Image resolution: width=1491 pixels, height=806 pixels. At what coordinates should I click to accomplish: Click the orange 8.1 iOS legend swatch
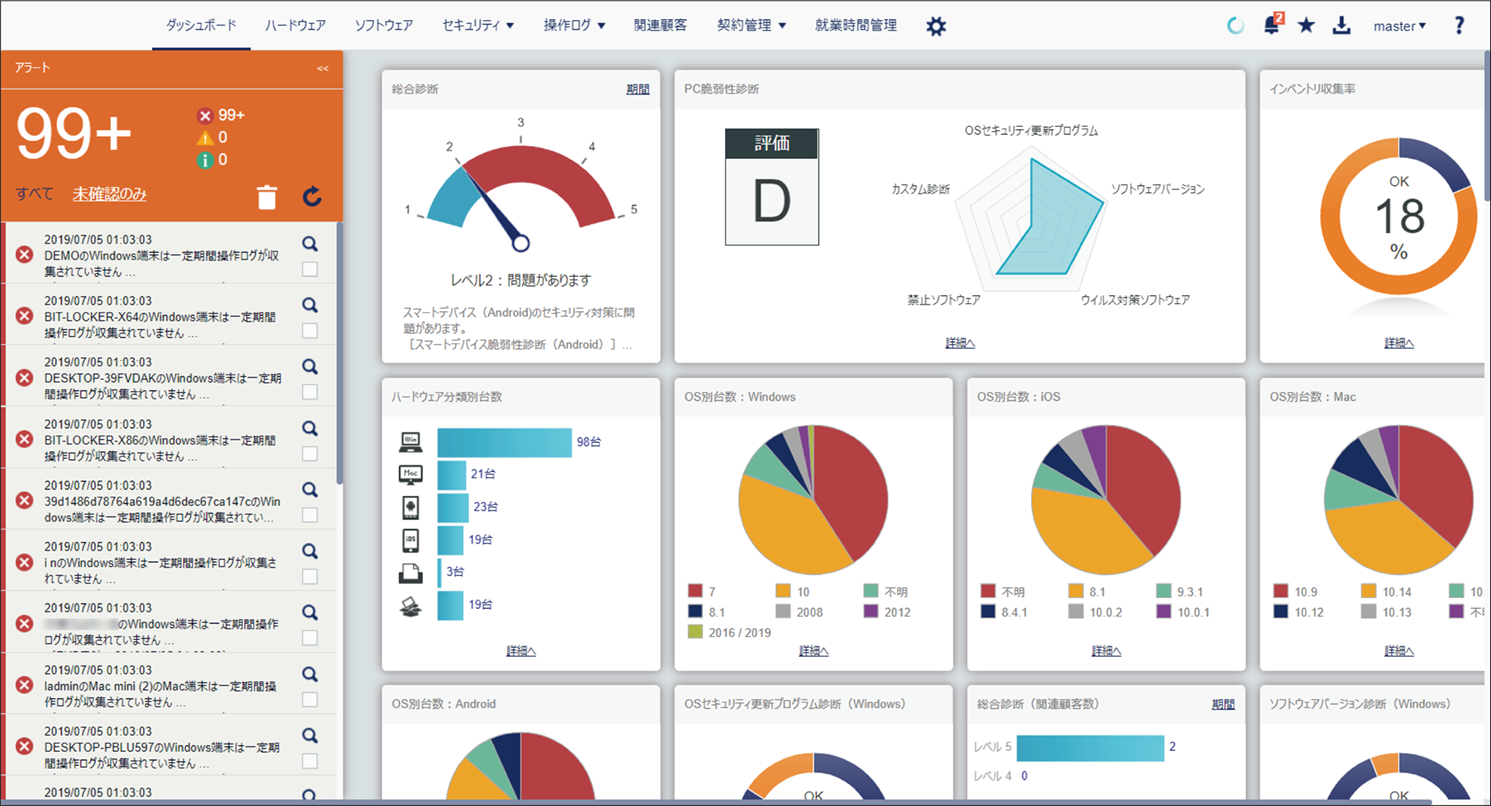point(1076,591)
